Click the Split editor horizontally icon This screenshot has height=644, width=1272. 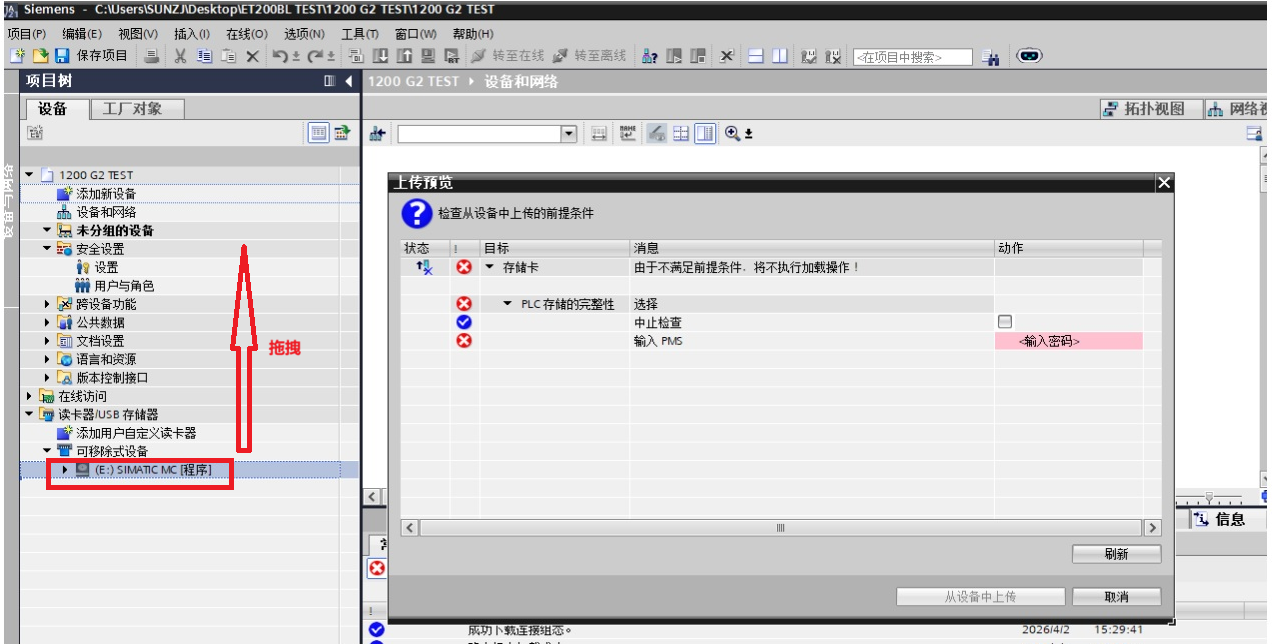[756, 56]
